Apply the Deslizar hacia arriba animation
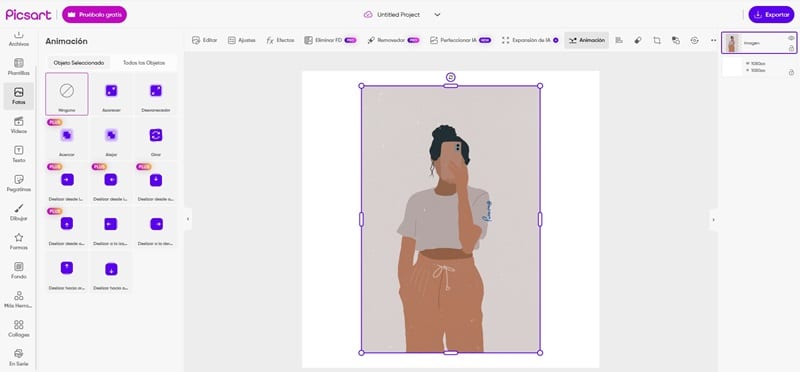The height and width of the screenshot is (372, 800). click(x=66, y=272)
